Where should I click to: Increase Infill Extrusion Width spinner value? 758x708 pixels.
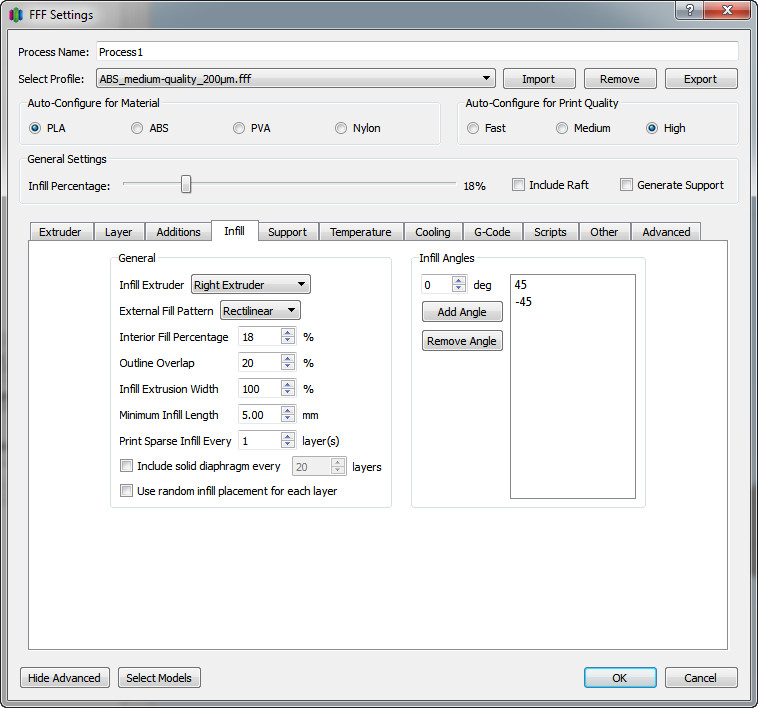pyautogui.click(x=288, y=384)
